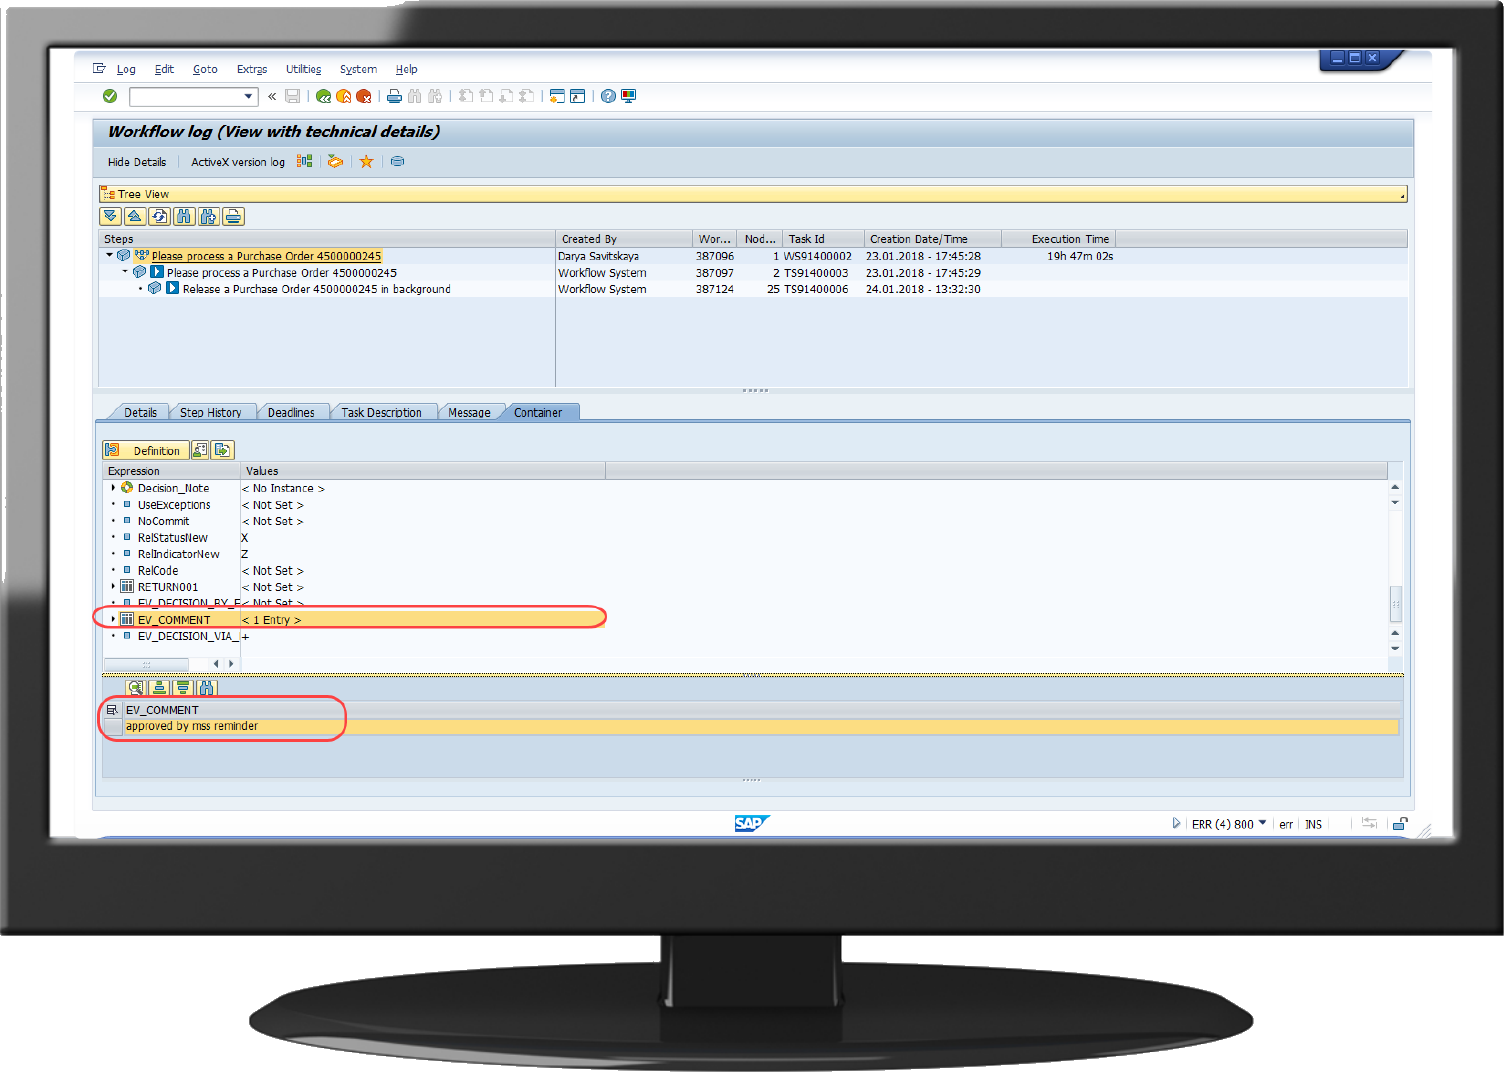Click the Hide Details button
The width and height of the screenshot is (1504, 1072).
point(137,162)
